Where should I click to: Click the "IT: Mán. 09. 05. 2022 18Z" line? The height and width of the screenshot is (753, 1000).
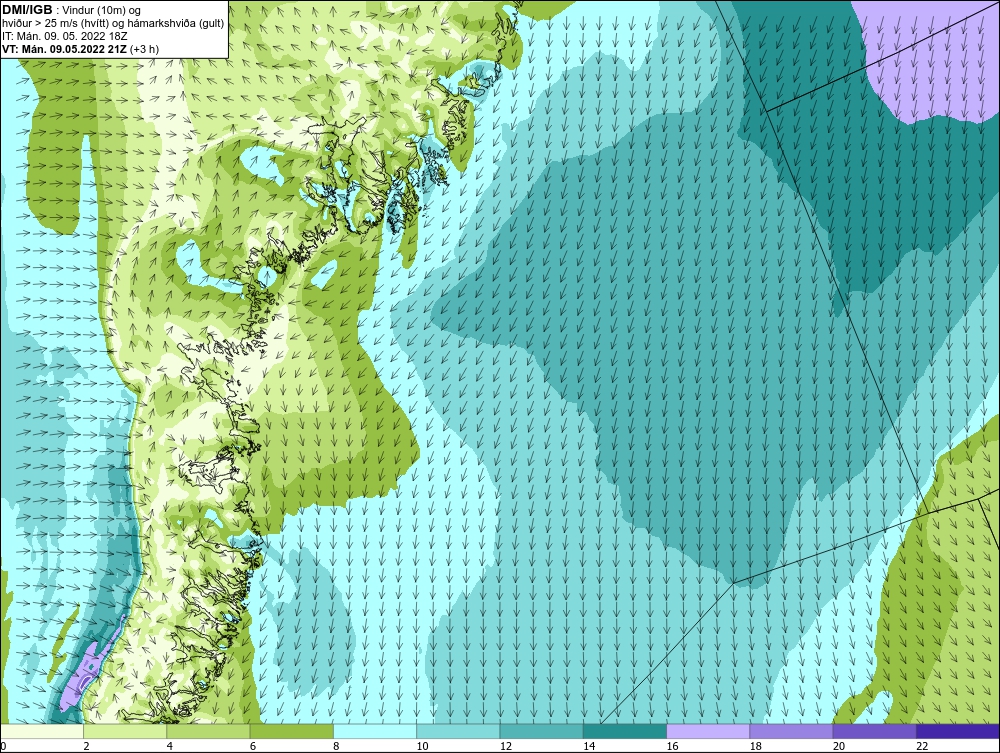coord(65,36)
